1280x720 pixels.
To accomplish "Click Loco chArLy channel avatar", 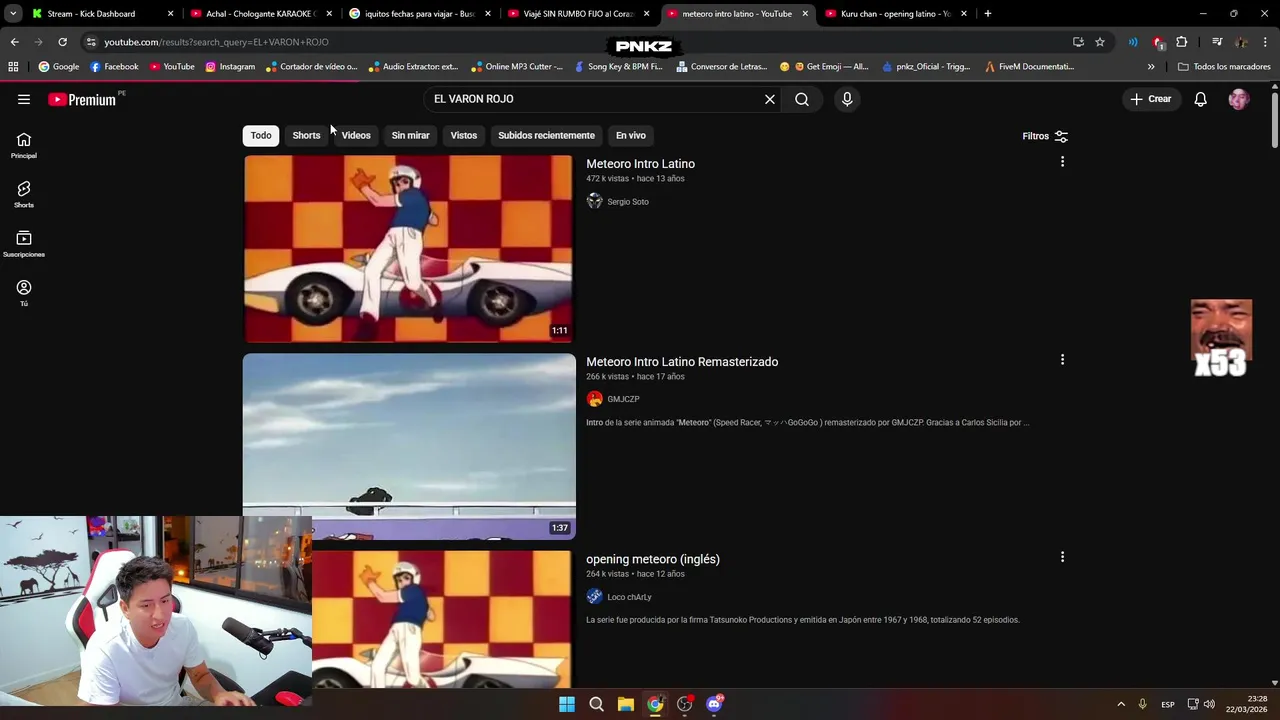I will point(595,597).
